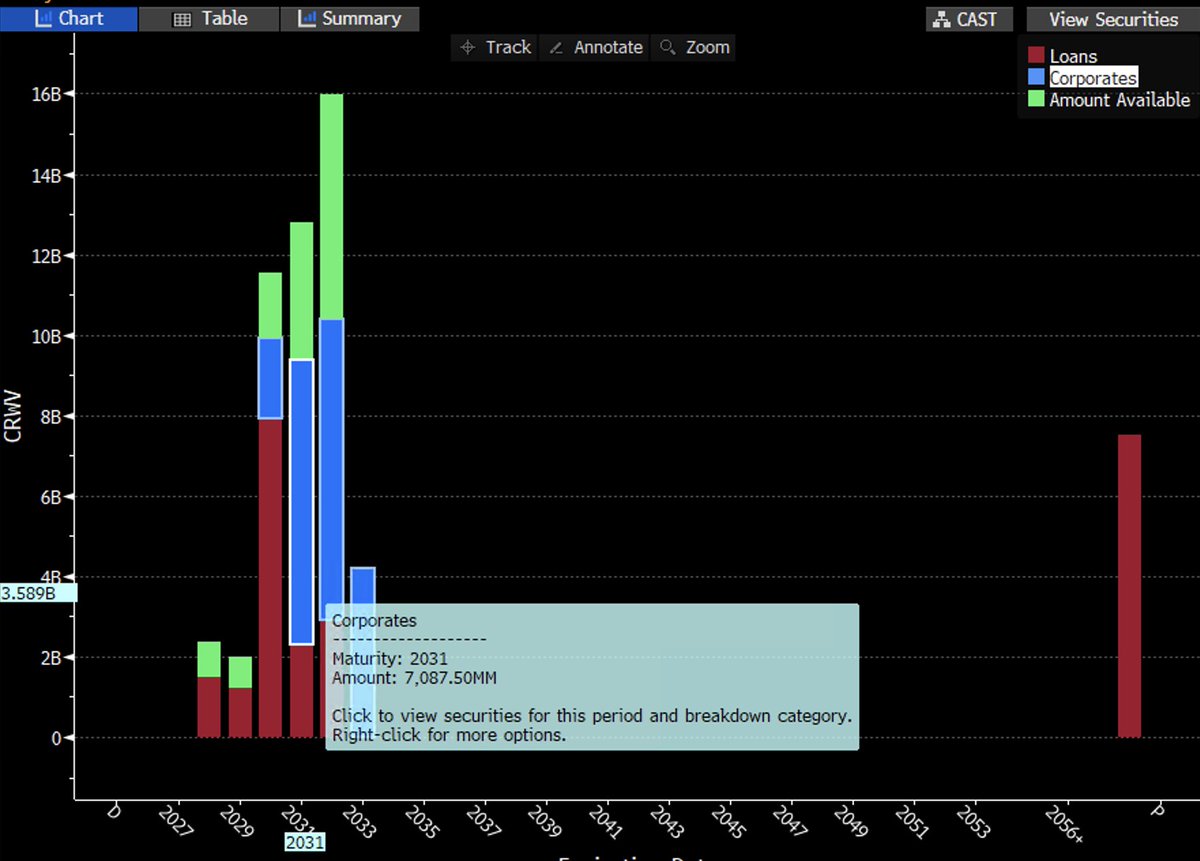Select the Annotate tool

[x=595, y=47]
